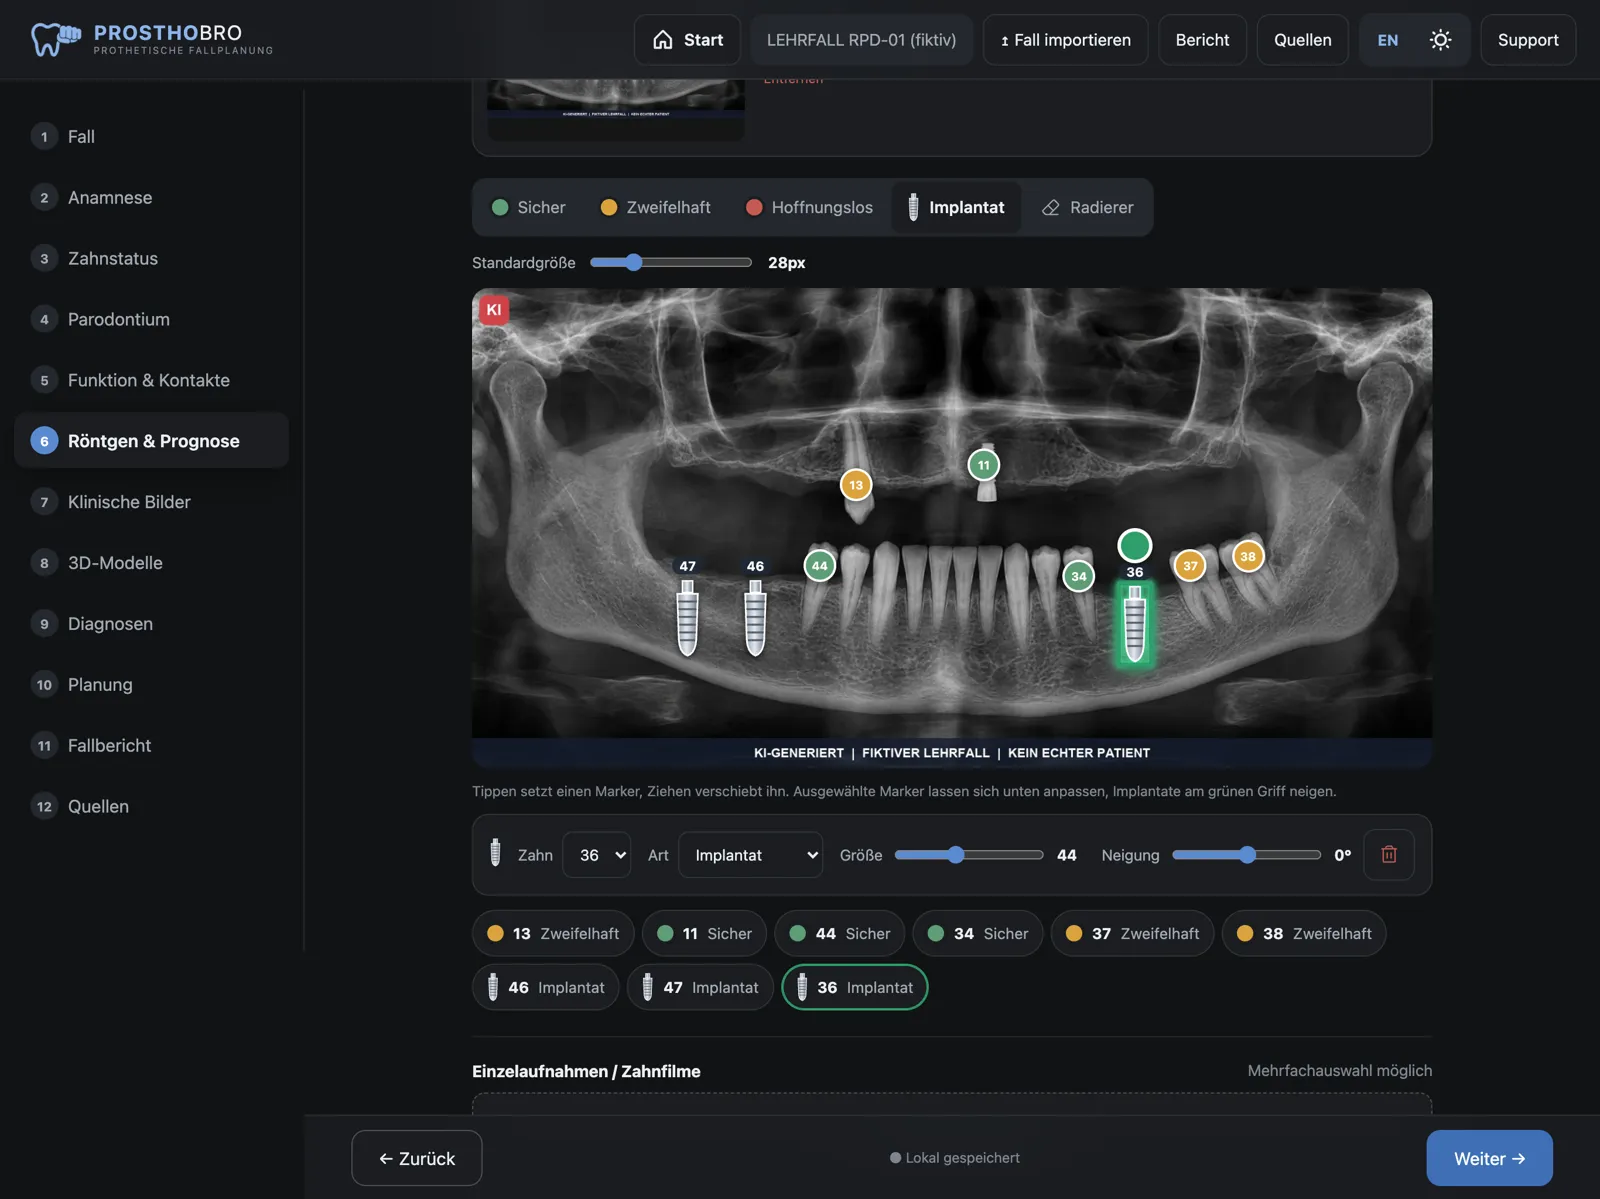The height and width of the screenshot is (1199, 1600).
Task: Grab the green tilt handle above implant 36
Action: click(x=1135, y=546)
